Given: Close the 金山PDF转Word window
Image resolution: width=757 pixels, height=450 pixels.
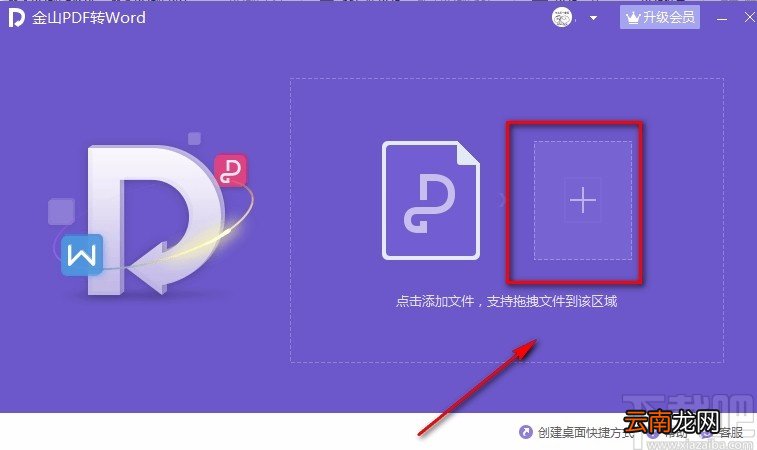Looking at the screenshot, I should [750, 18].
